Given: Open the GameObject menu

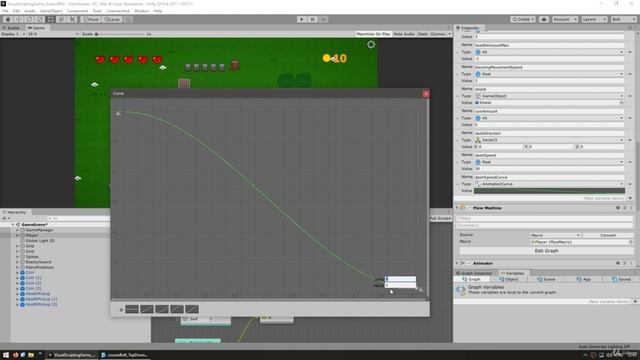Looking at the screenshot, I should (51, 11).
